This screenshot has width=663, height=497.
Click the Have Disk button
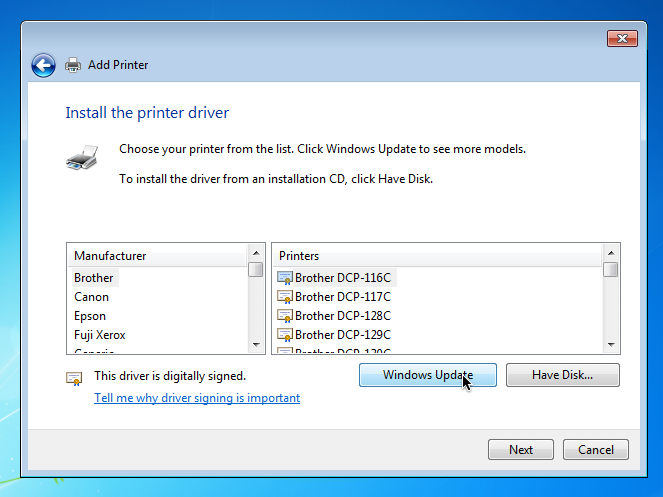pos(563,375)
